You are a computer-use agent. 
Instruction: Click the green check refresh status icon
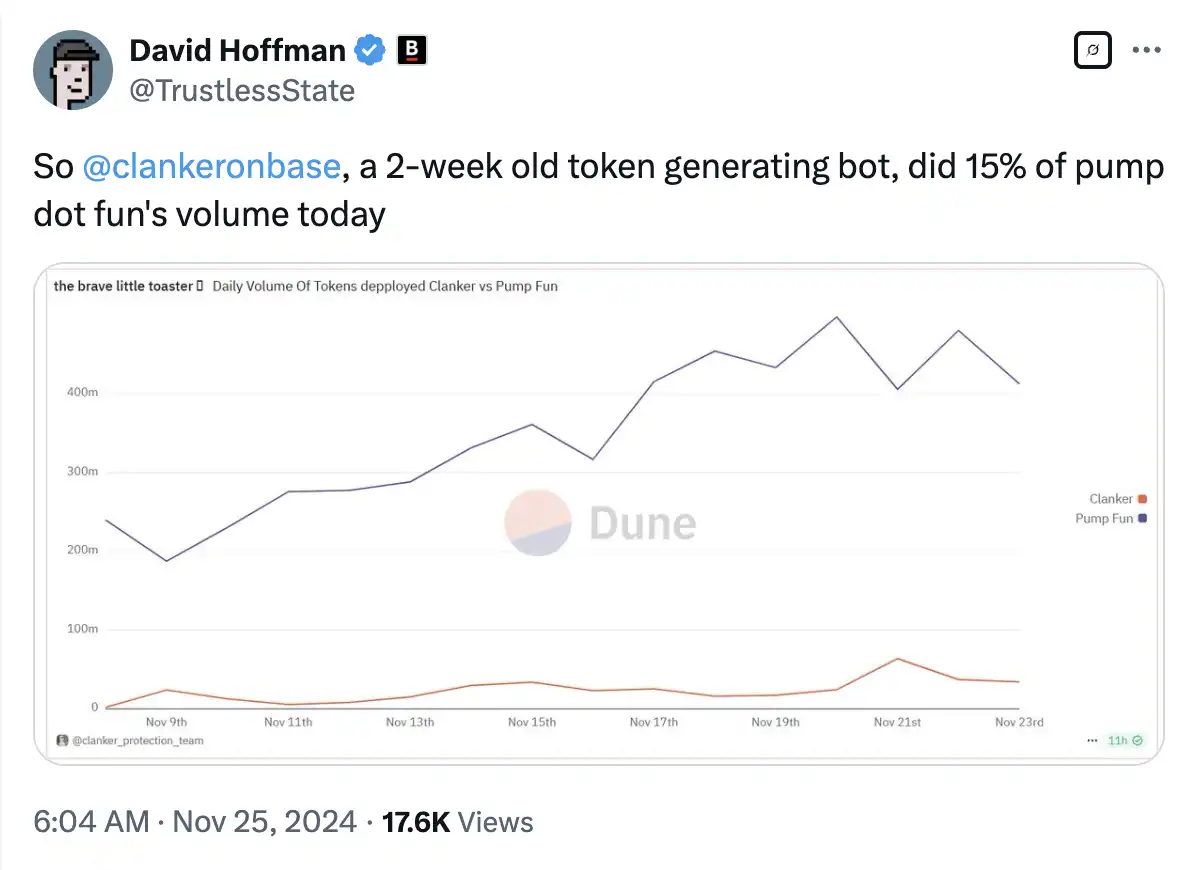1137,741
